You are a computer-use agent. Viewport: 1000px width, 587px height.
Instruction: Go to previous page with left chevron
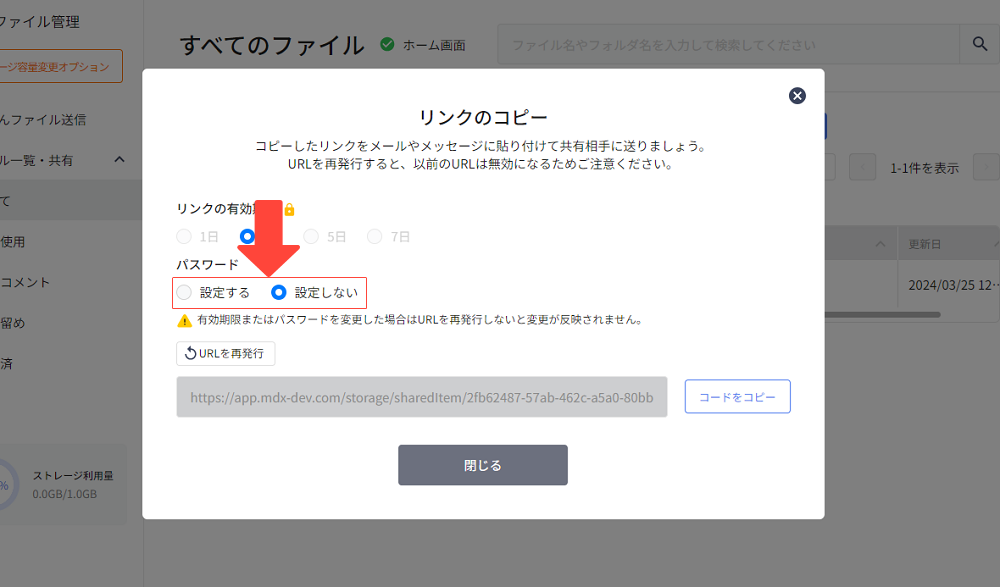click(x=862, y=168)
